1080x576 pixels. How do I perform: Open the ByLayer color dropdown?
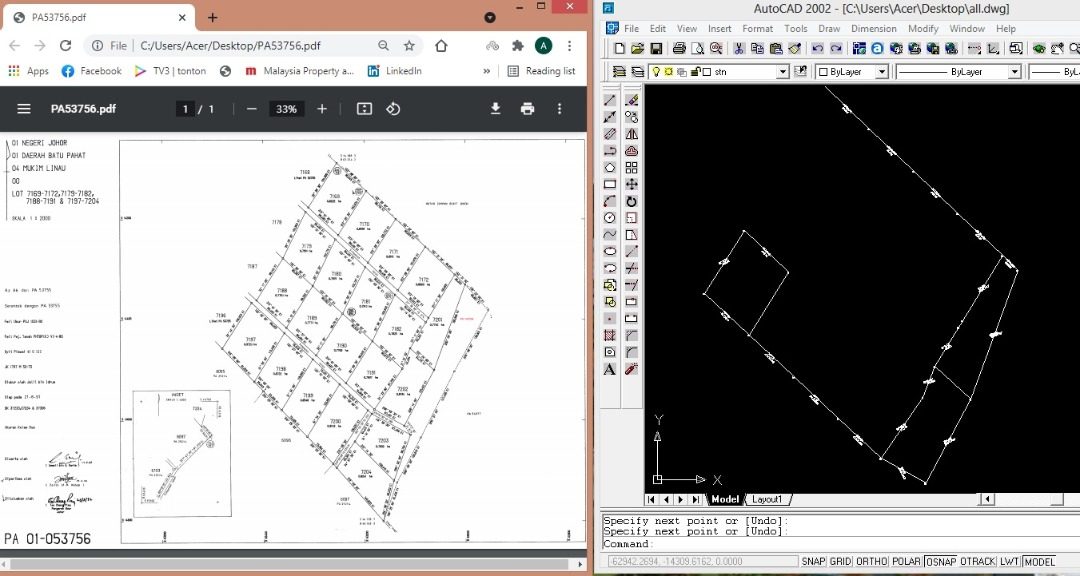[882, 72]
